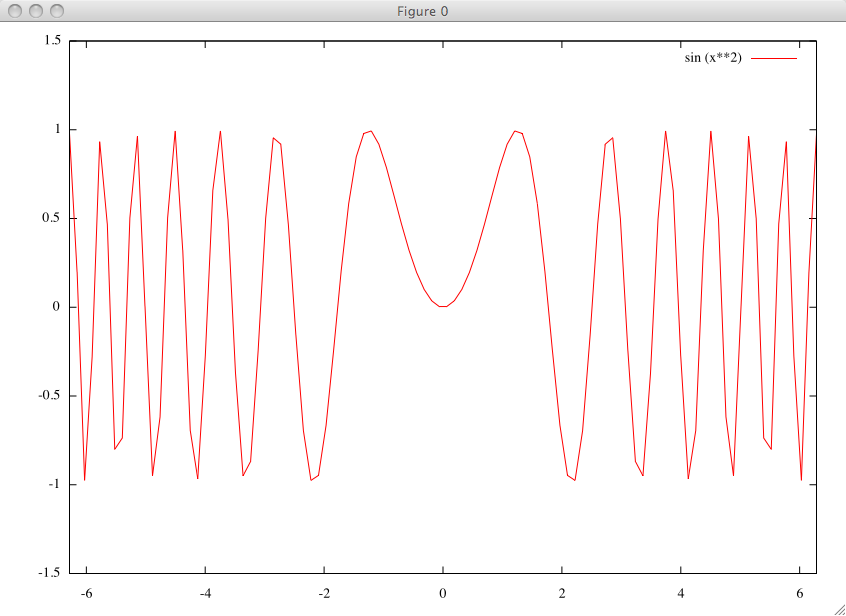Click the Figure 0 window title
This screenshot has width=846, height=616.
tap(422, 11)
